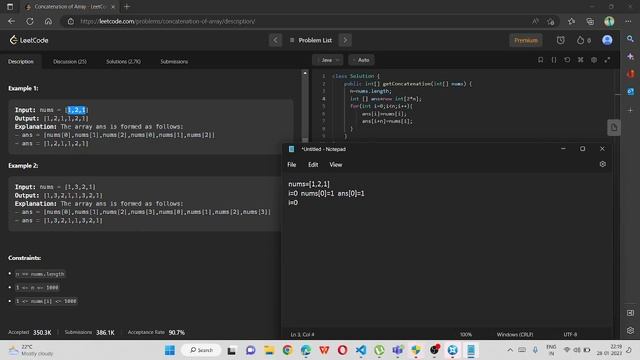Click the Edge sidebar Copilot sparkle icon
Image resolution: width=640 pixels, height=360 pixels.
coord(630,56)
